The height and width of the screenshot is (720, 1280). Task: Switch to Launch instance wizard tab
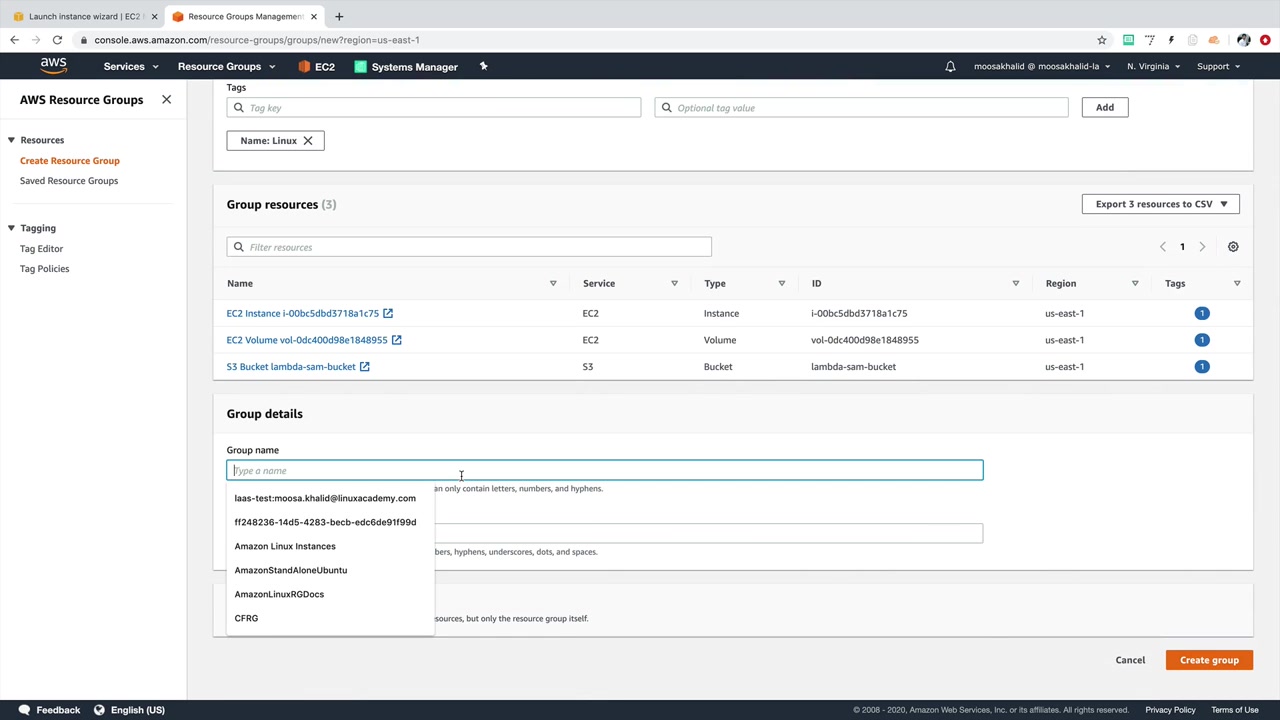(84, 16)
